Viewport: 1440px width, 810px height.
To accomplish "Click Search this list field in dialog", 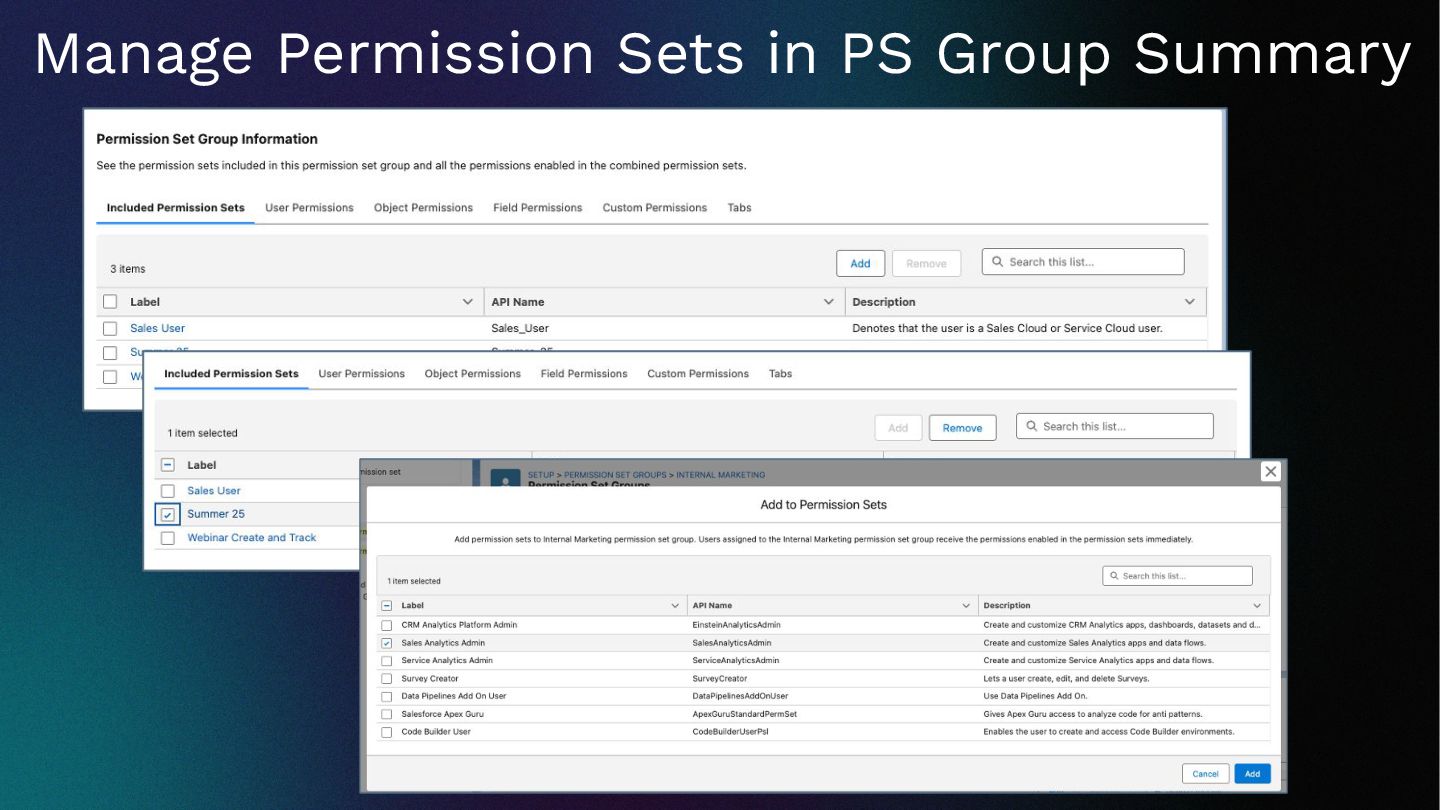I will 1177,576.
